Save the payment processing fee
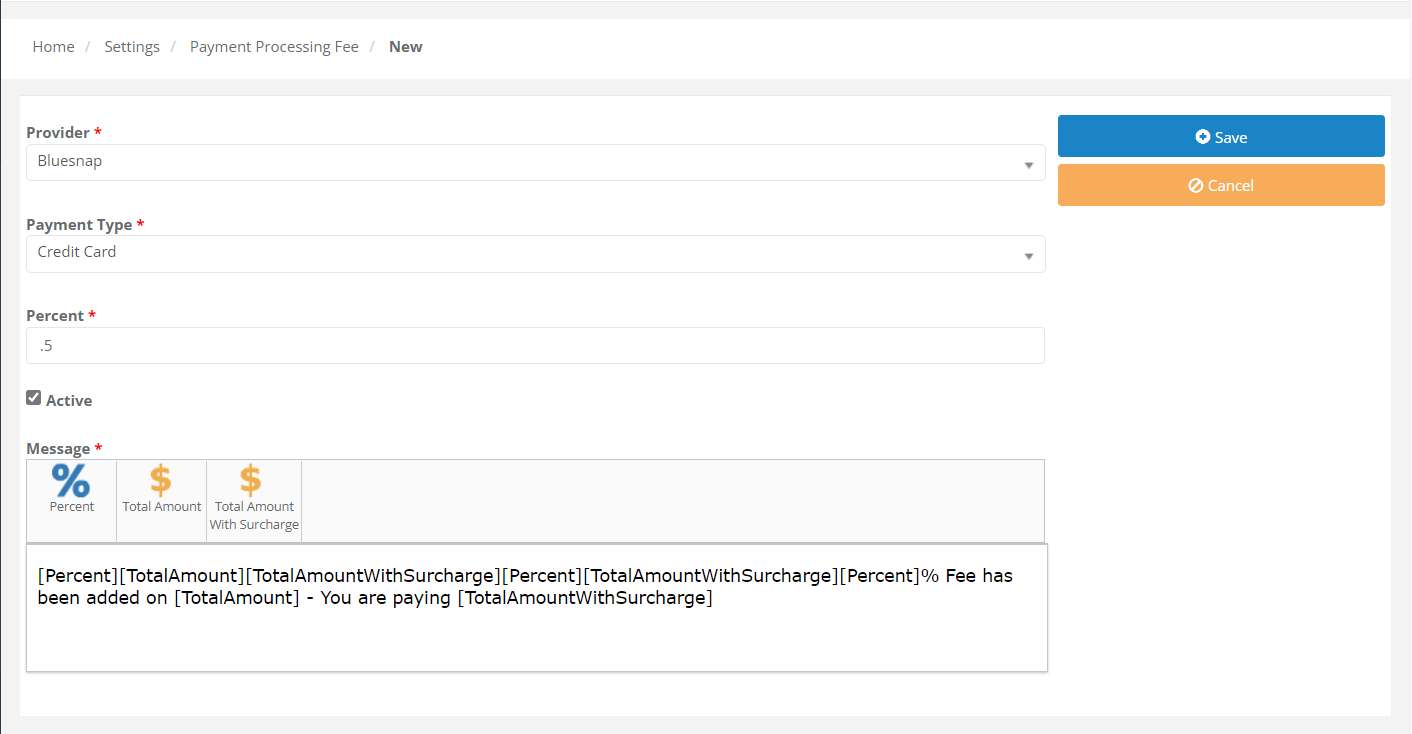 tap(1221, 136)
